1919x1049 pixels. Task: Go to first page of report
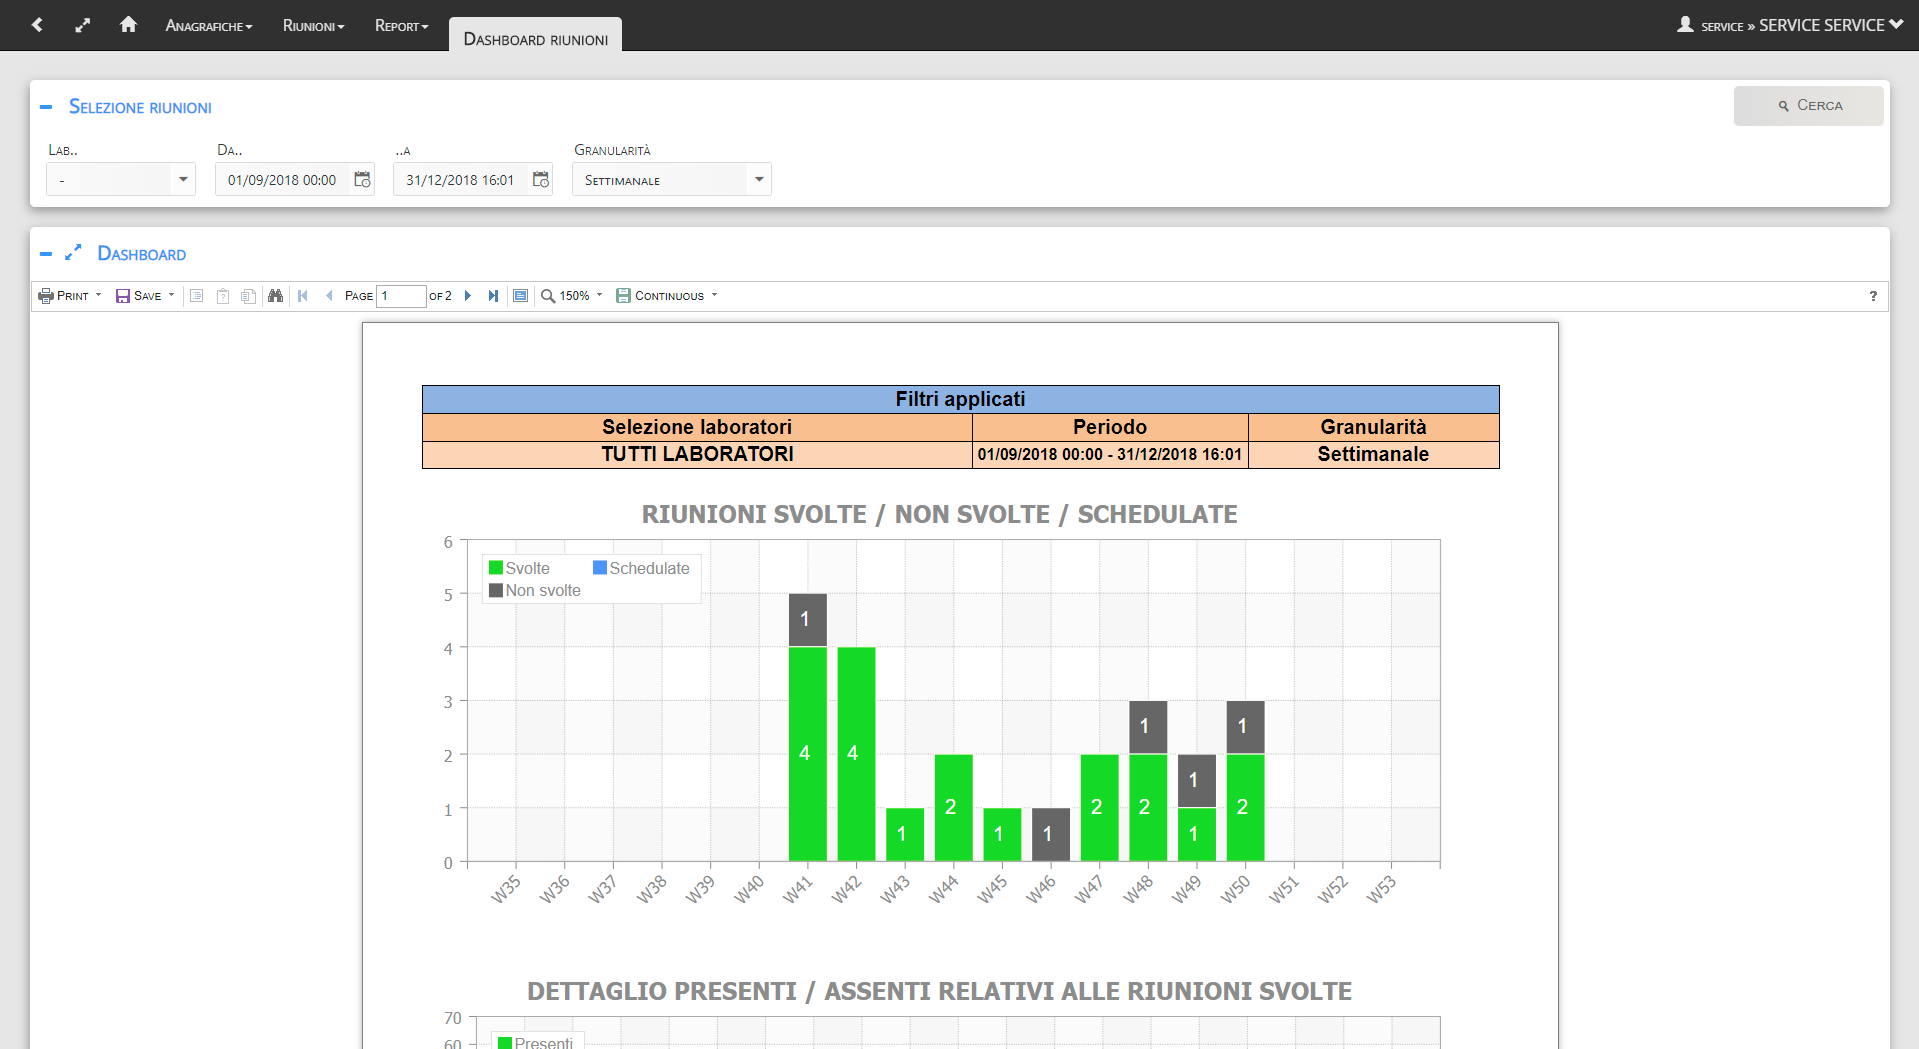303,296
